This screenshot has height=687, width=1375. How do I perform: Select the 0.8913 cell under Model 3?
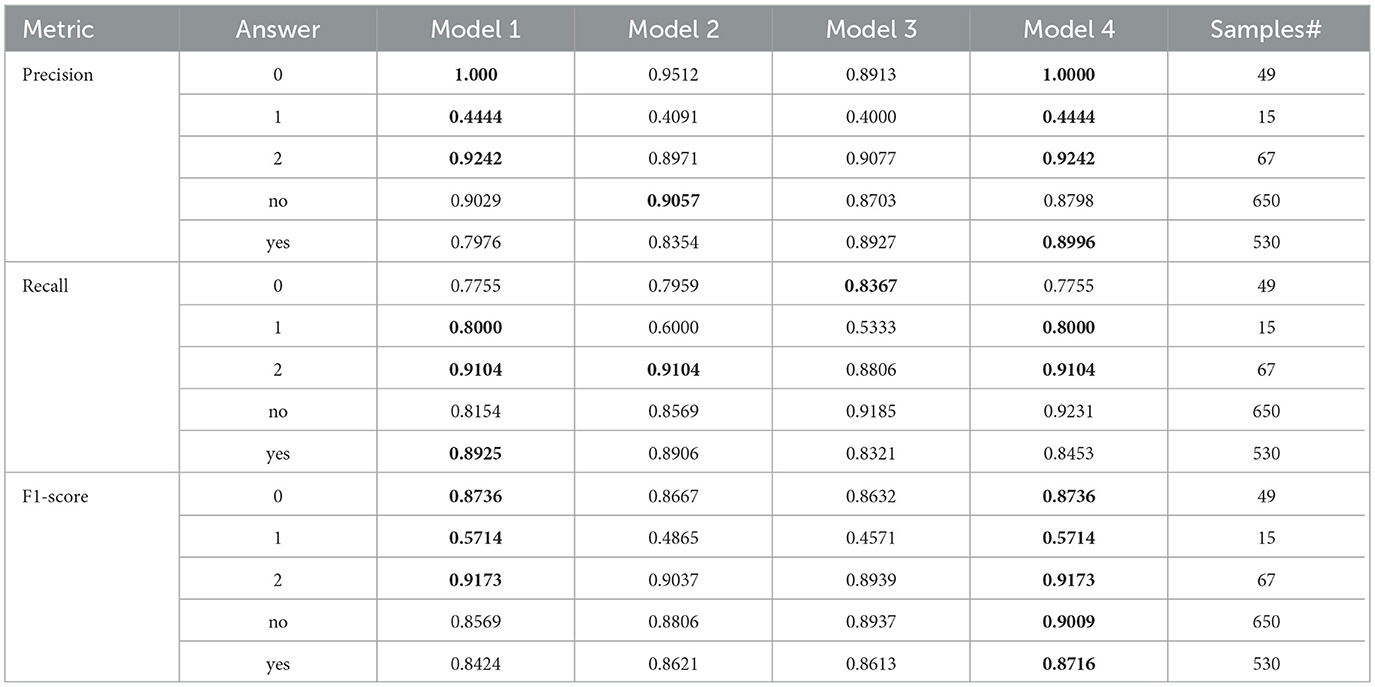point(871,75)
